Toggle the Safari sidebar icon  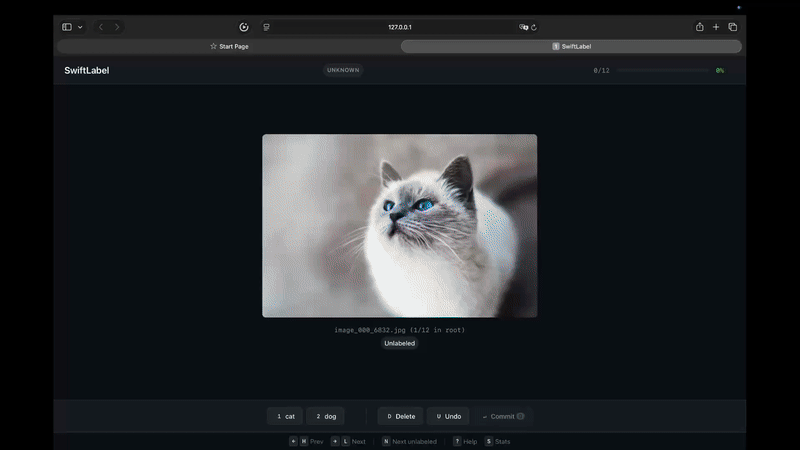(x=67, y=27)
